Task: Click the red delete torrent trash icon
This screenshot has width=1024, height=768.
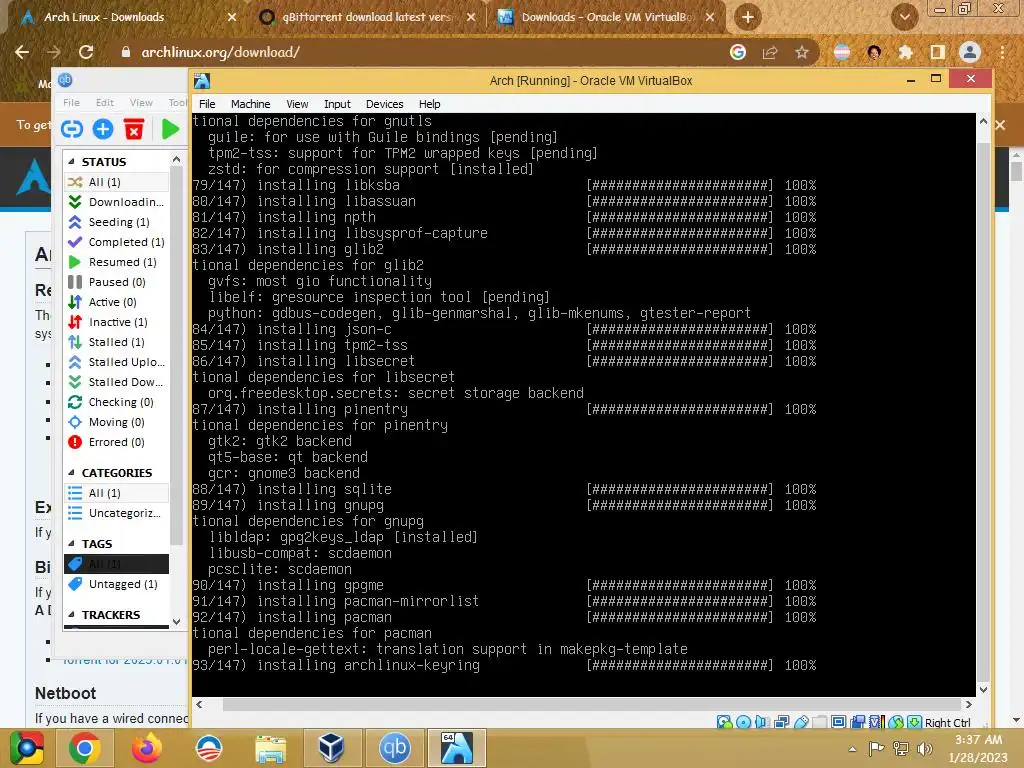Action: (x=134, y=129)
